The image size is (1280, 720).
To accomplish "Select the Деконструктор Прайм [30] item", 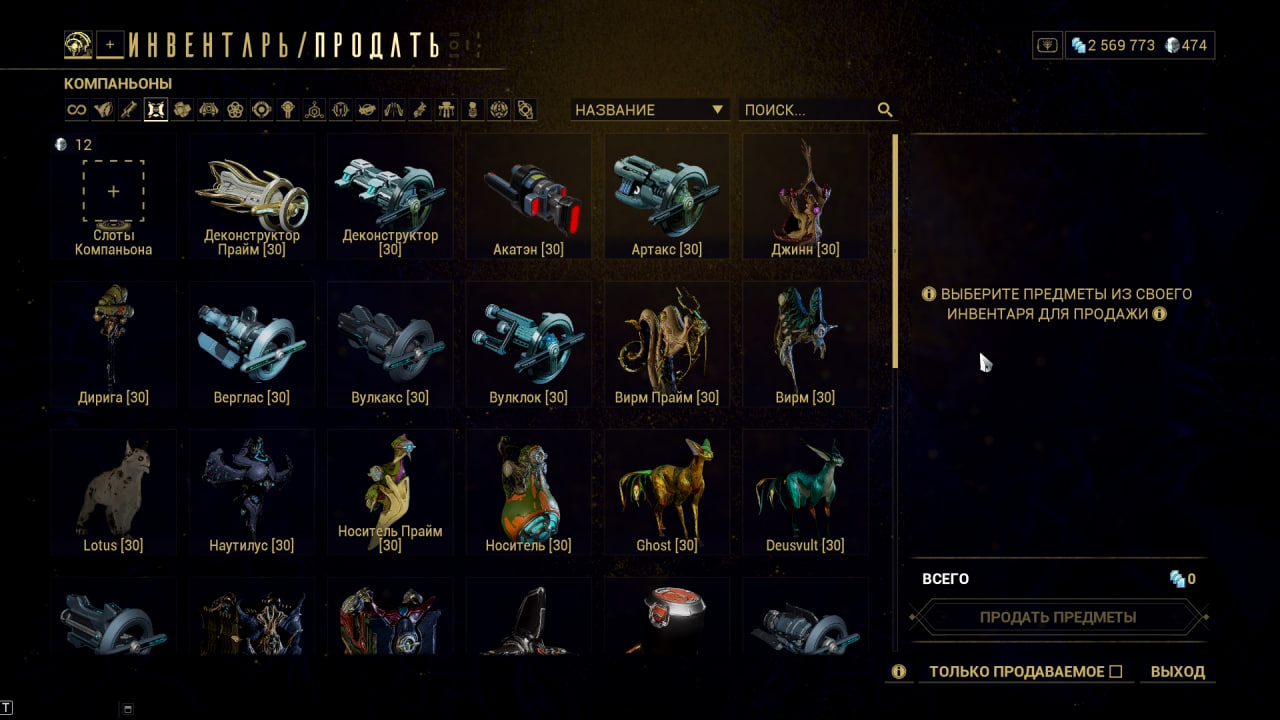I will 252,198.
